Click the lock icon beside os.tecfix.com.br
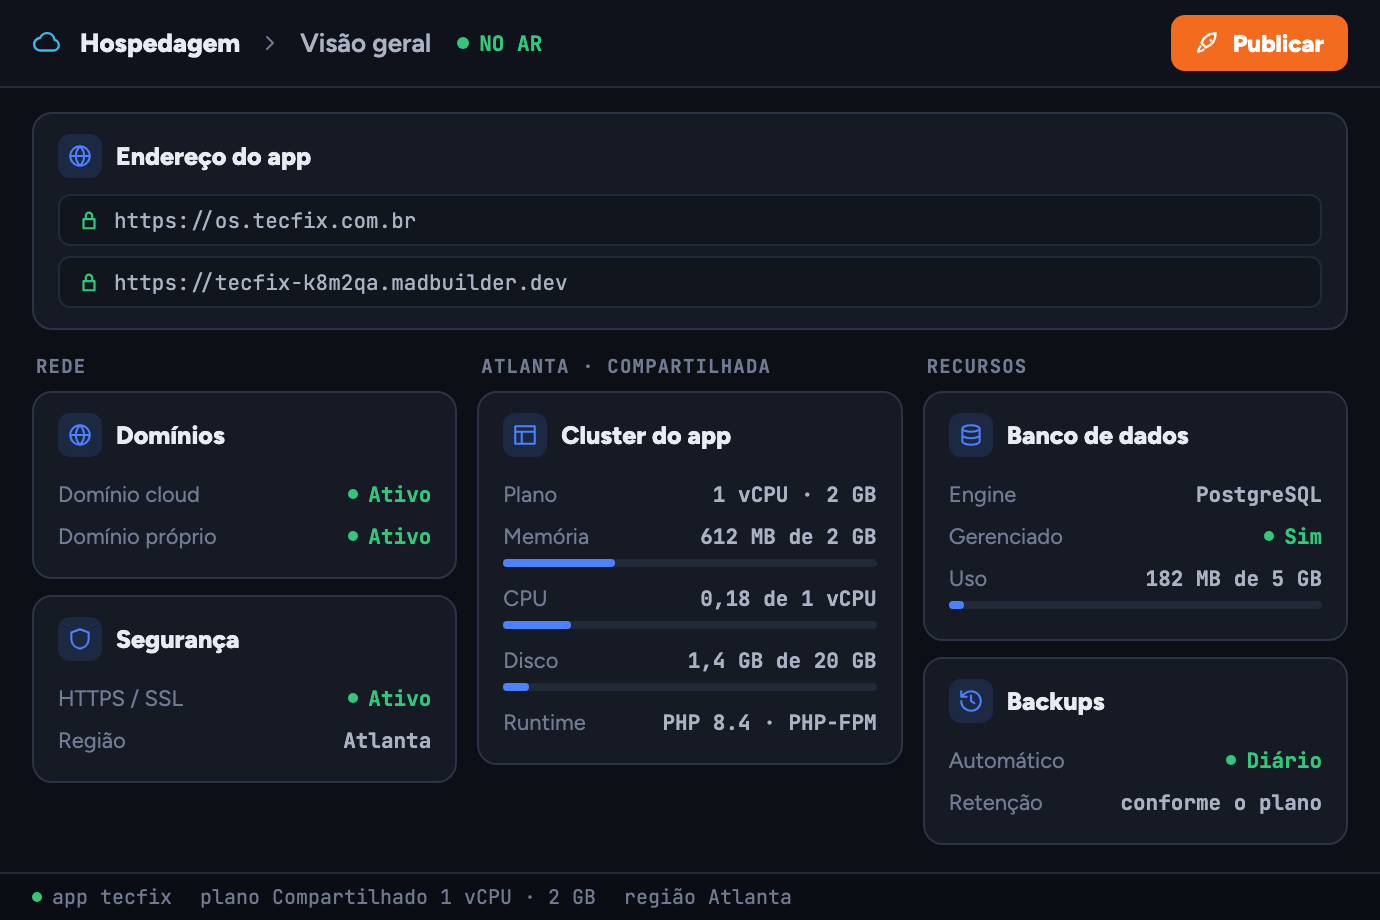Image resolution: width=1380 pixels, height=920 pixels. [x=89, y=221]
